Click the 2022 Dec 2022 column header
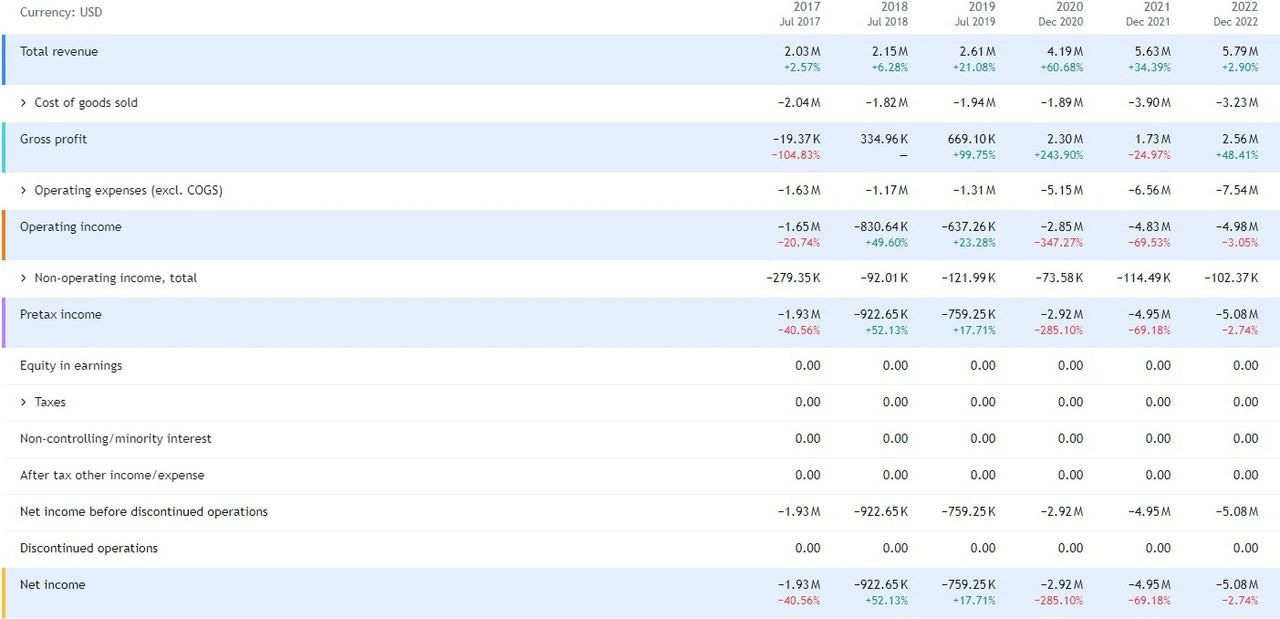 pyautogui.click(x=1236, y=14)
